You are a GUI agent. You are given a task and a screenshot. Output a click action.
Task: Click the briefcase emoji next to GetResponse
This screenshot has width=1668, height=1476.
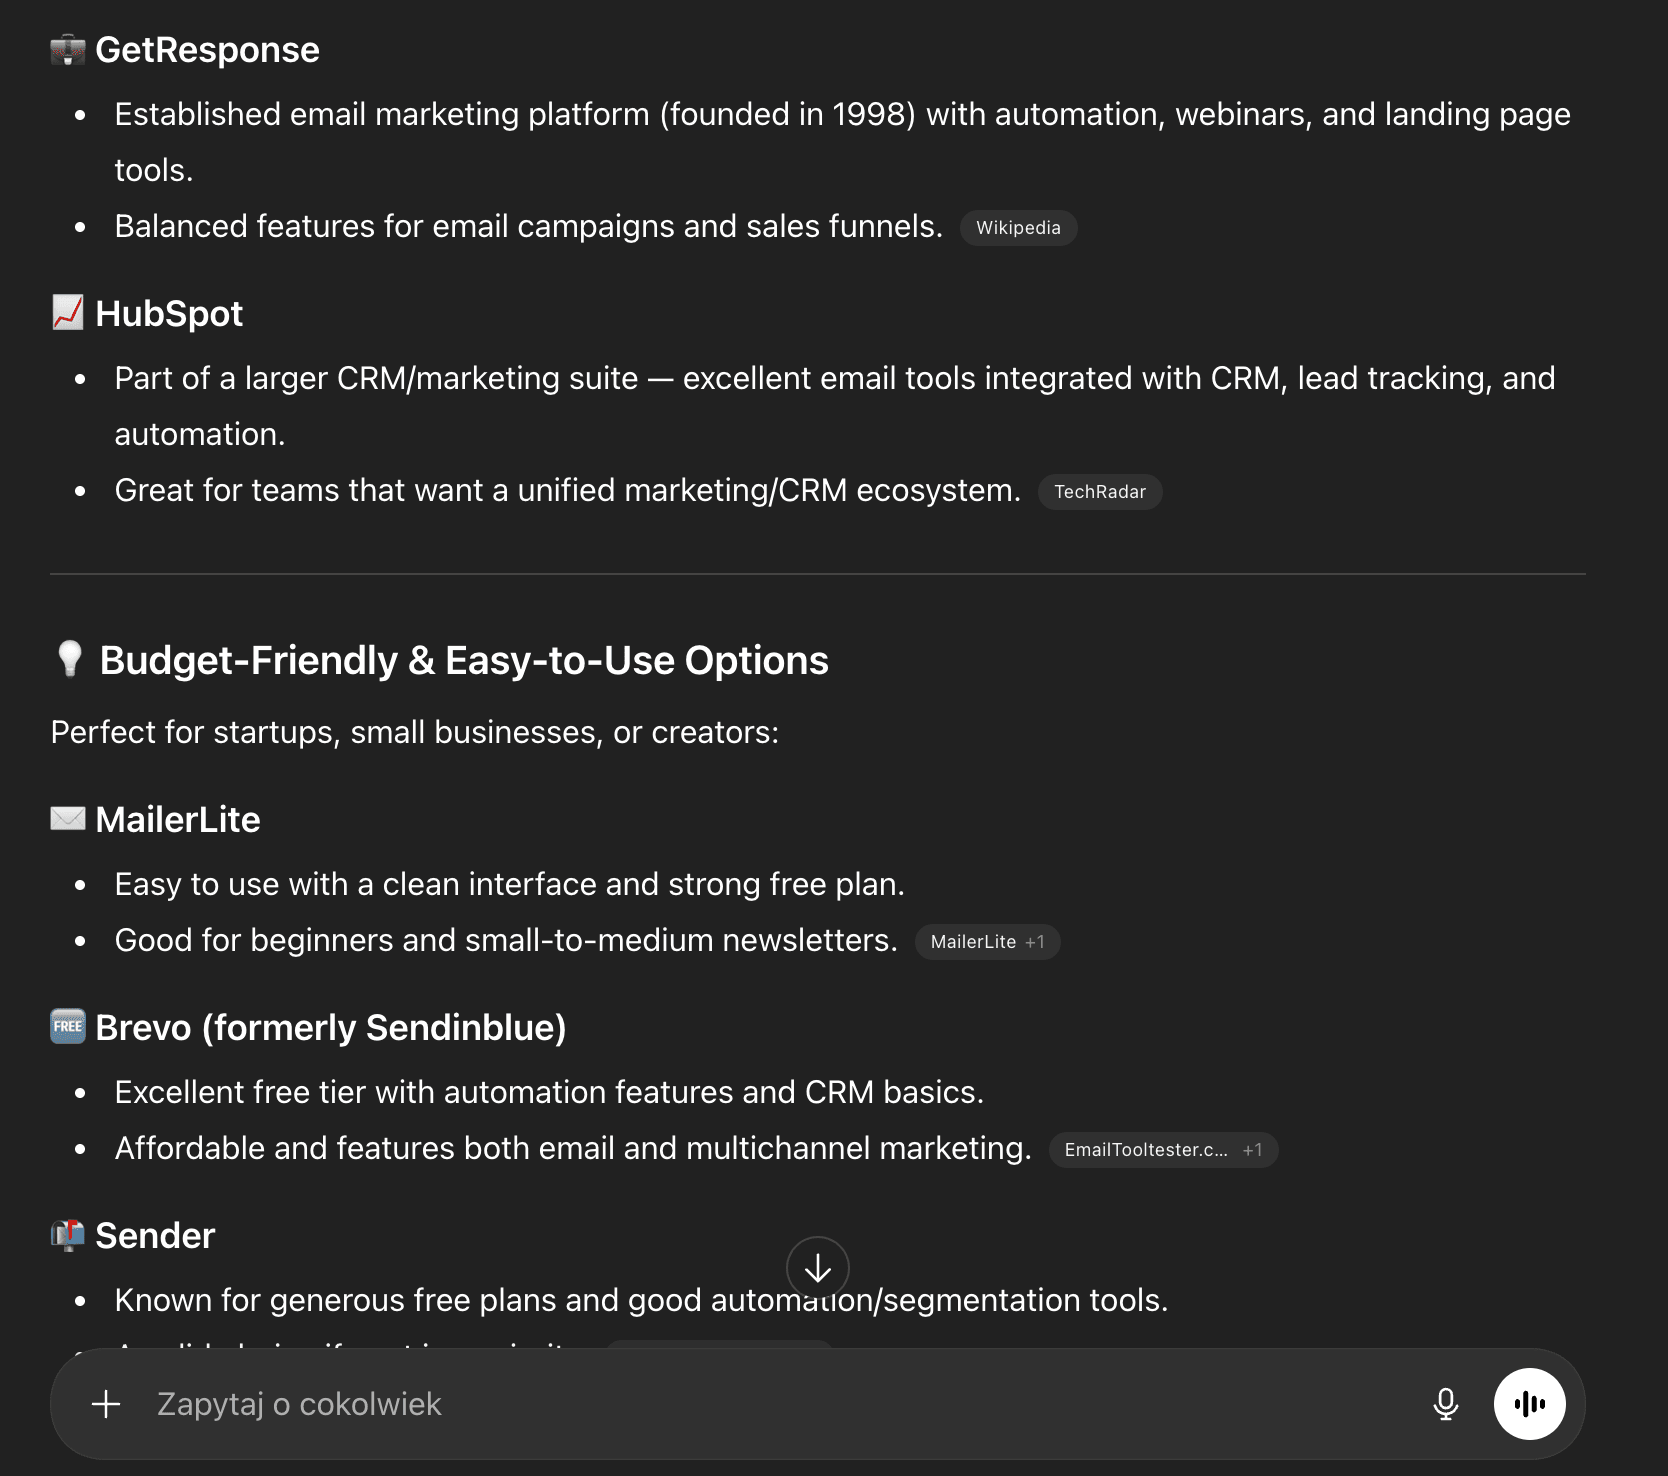point(66,48)
